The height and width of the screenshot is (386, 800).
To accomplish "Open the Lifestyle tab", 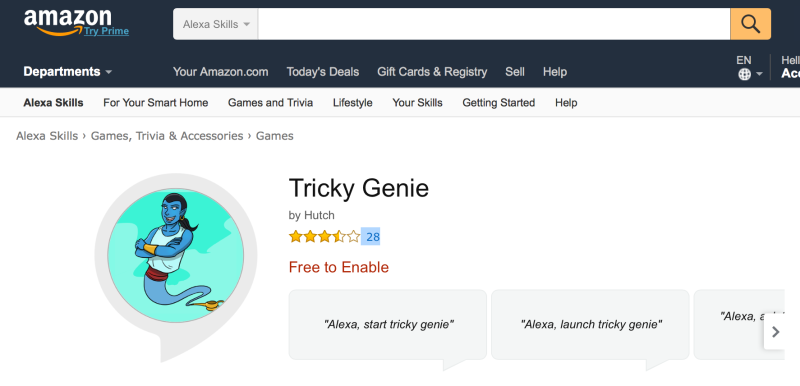I will tap(353, 103).
